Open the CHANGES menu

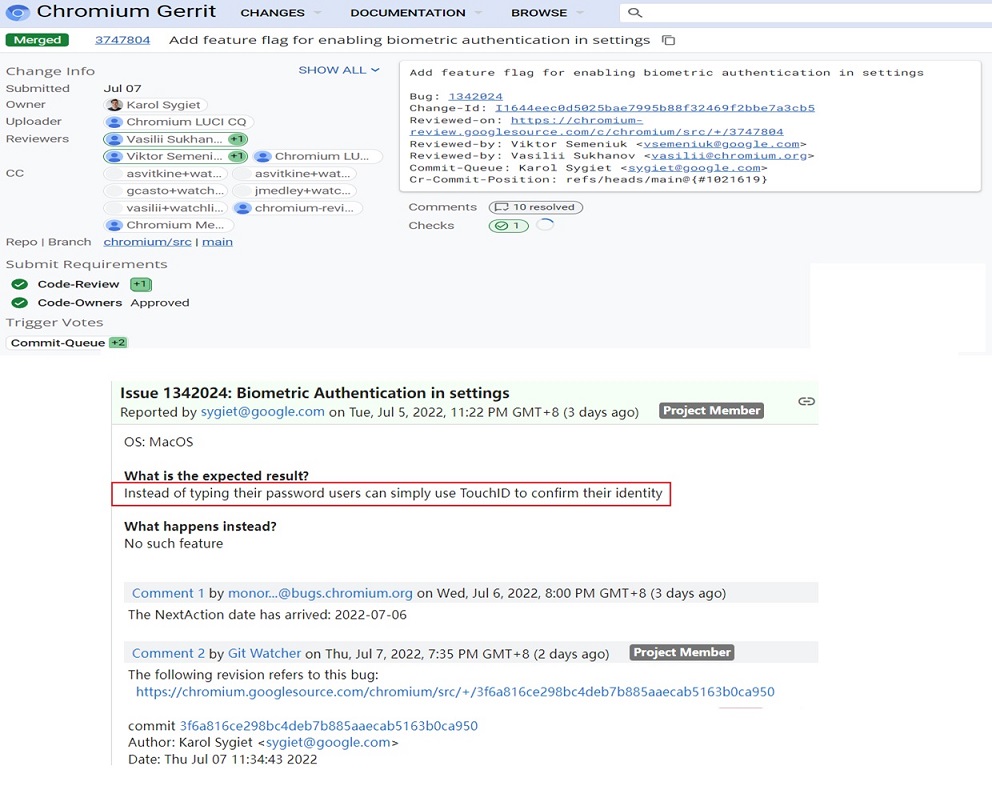point(281,13)
